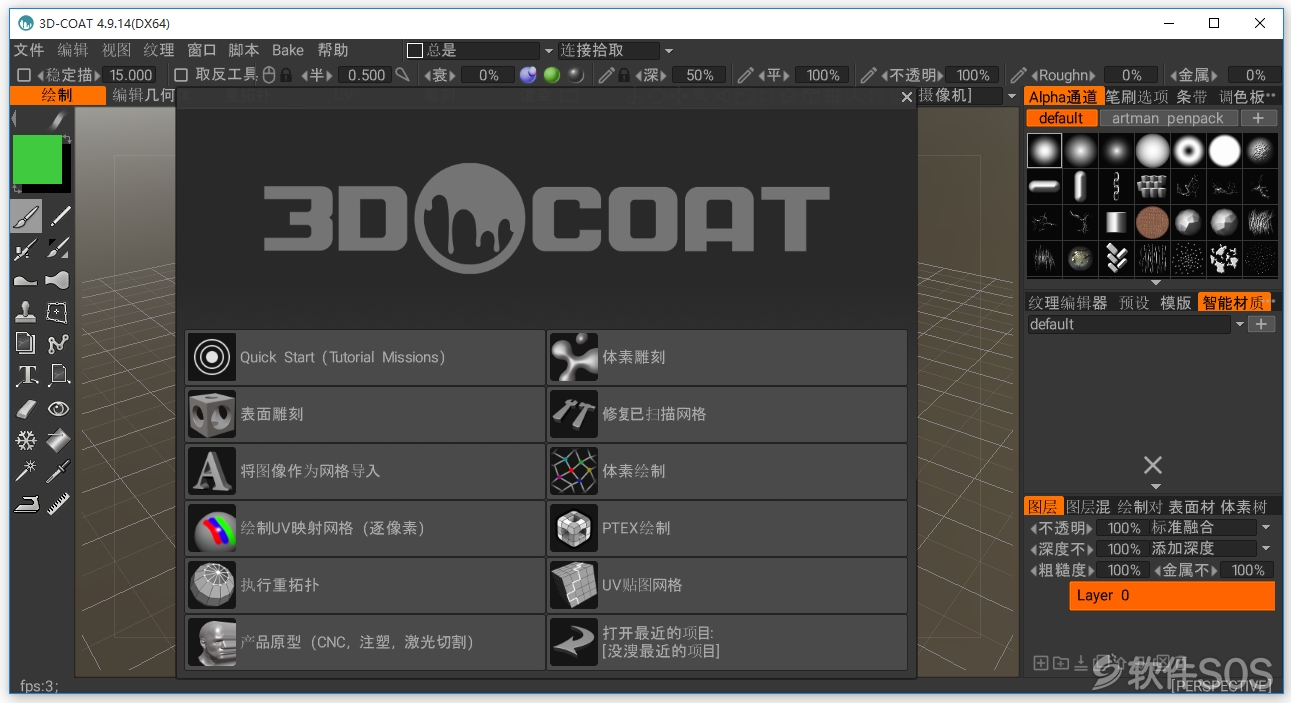Select the iron smoothing tool
The height and width of the screenshot is (703, 1291).
pyautogui.click(x=26, y=504)
